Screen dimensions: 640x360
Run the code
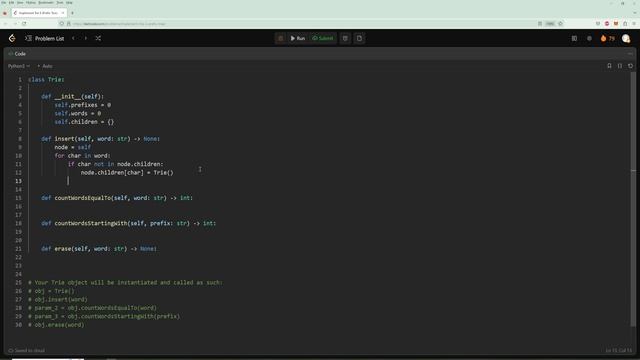(298, 38)
